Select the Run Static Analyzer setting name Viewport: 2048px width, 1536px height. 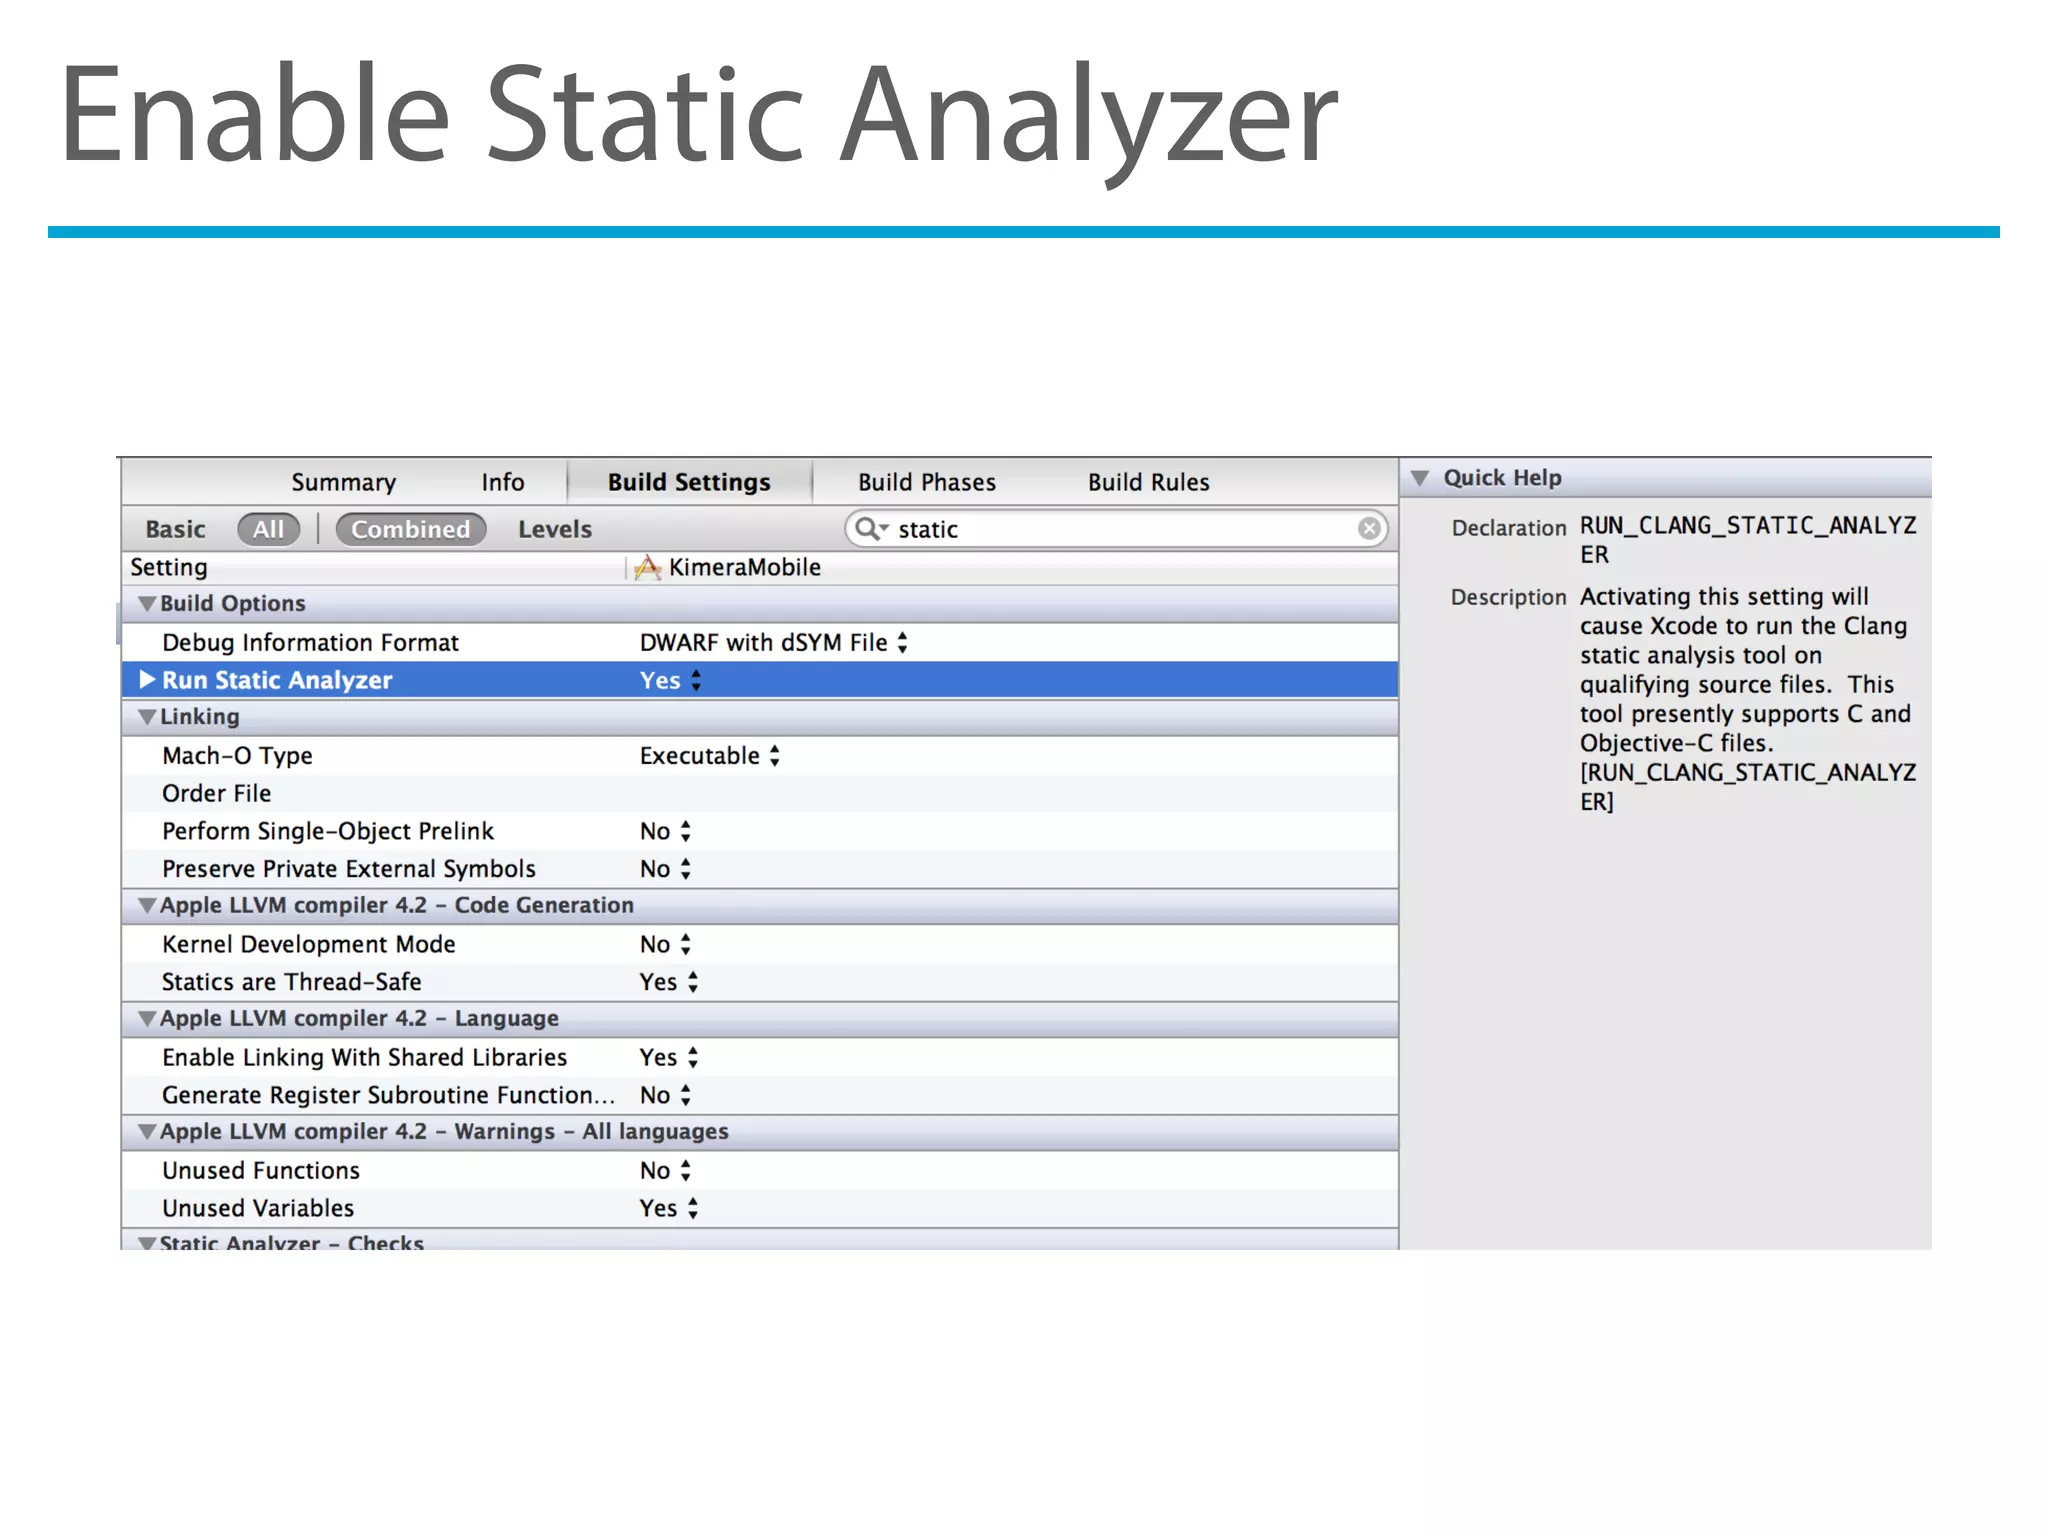click(x=277, y=680)
